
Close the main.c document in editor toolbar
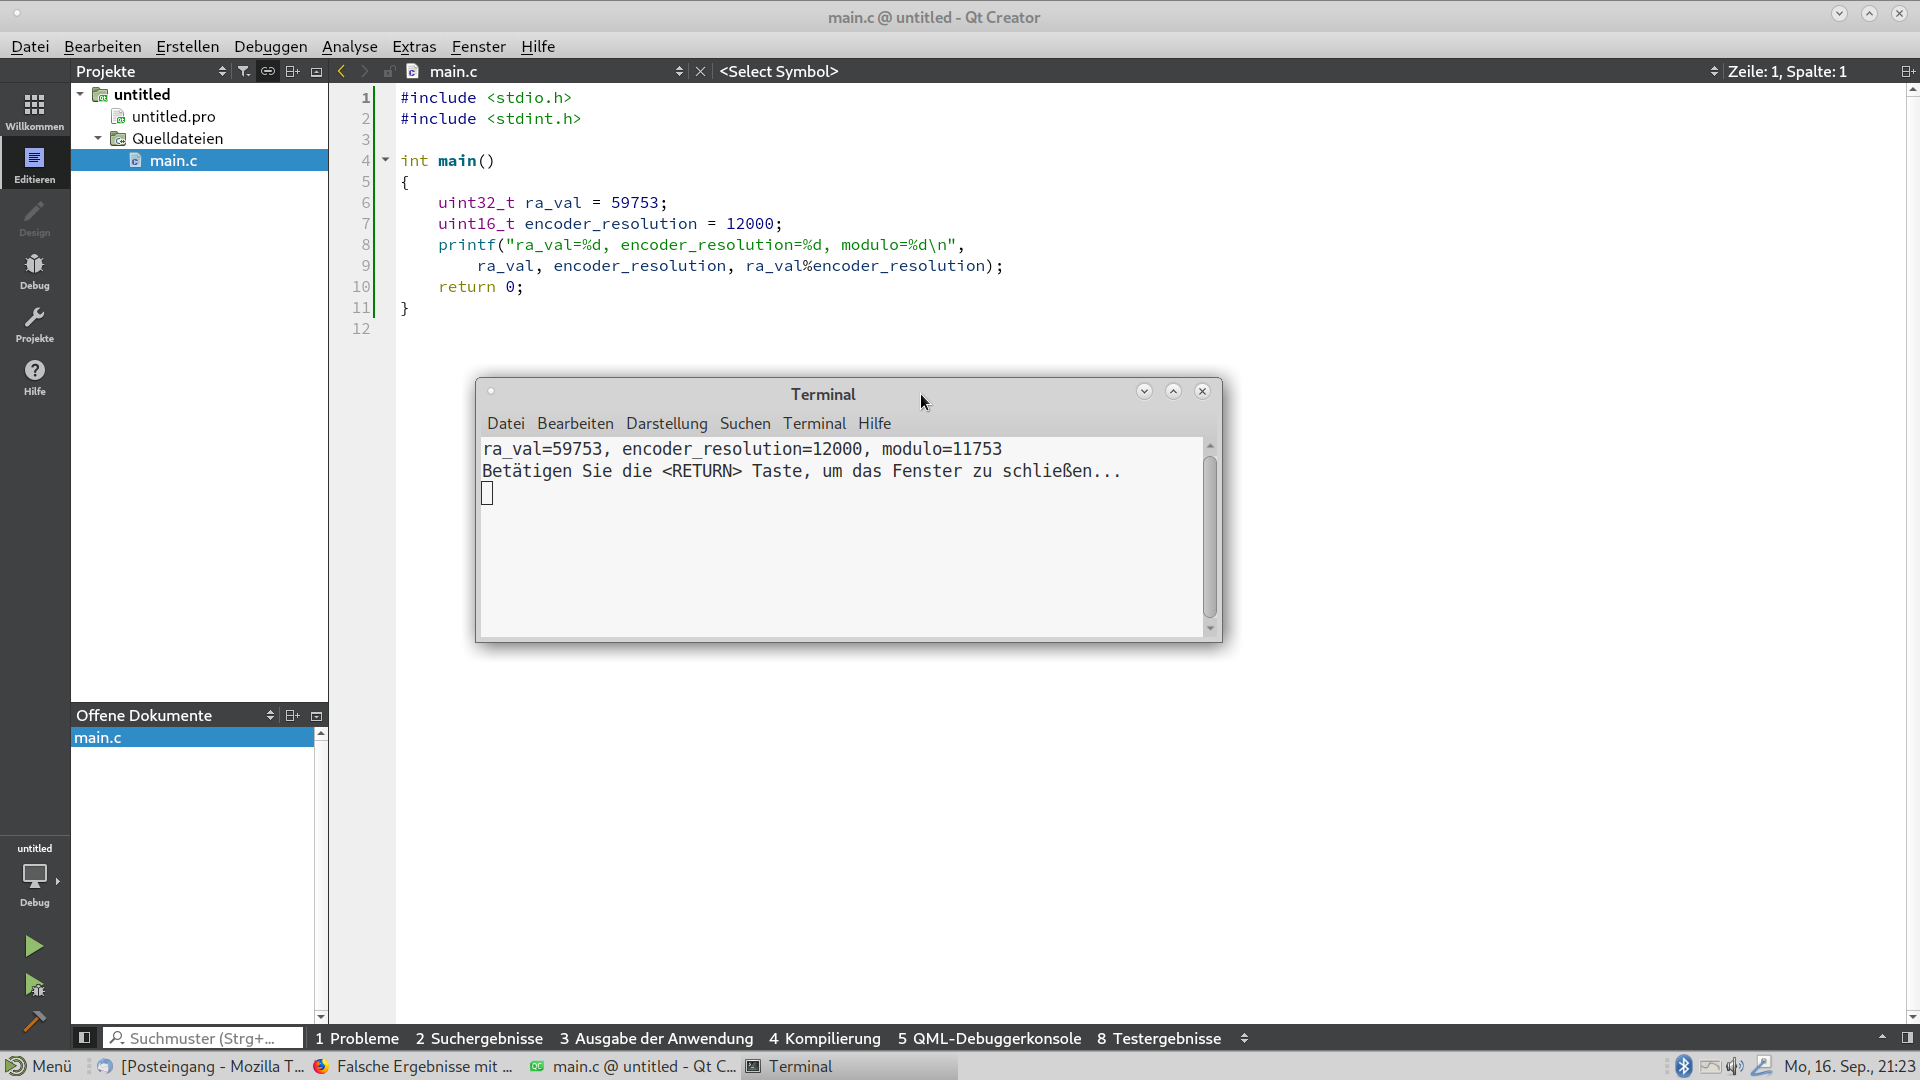tap(701, 71)
